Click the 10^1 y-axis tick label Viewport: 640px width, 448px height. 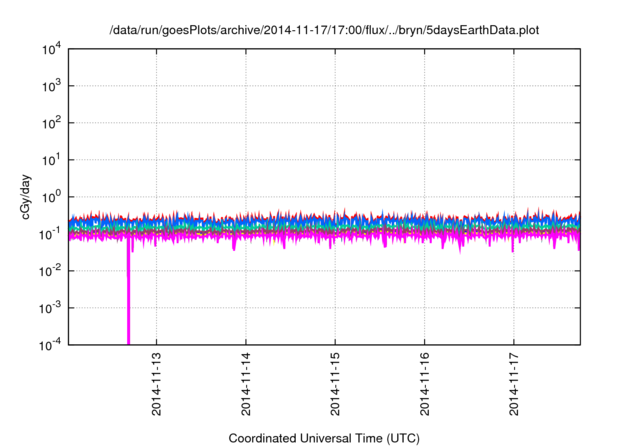tap(51, 160)
